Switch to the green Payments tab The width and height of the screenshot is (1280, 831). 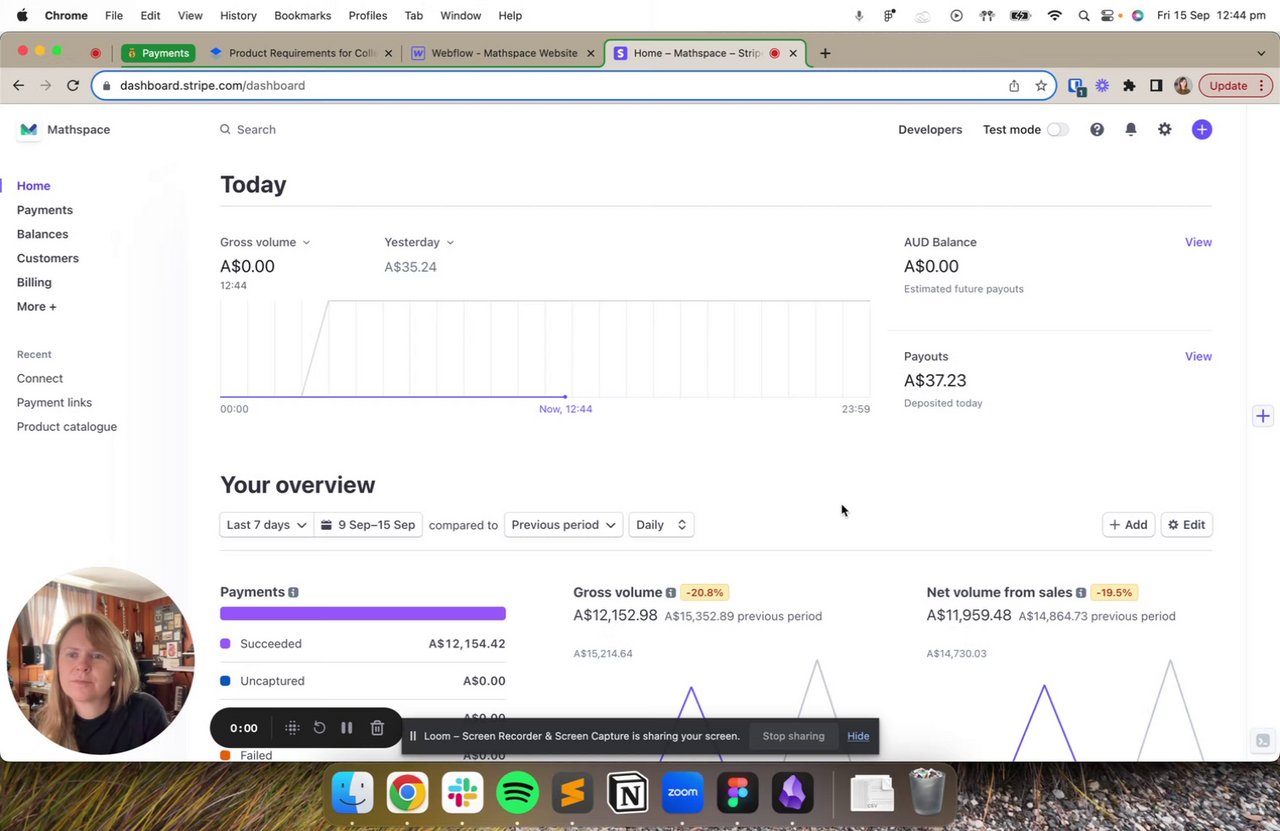point(158,53)
